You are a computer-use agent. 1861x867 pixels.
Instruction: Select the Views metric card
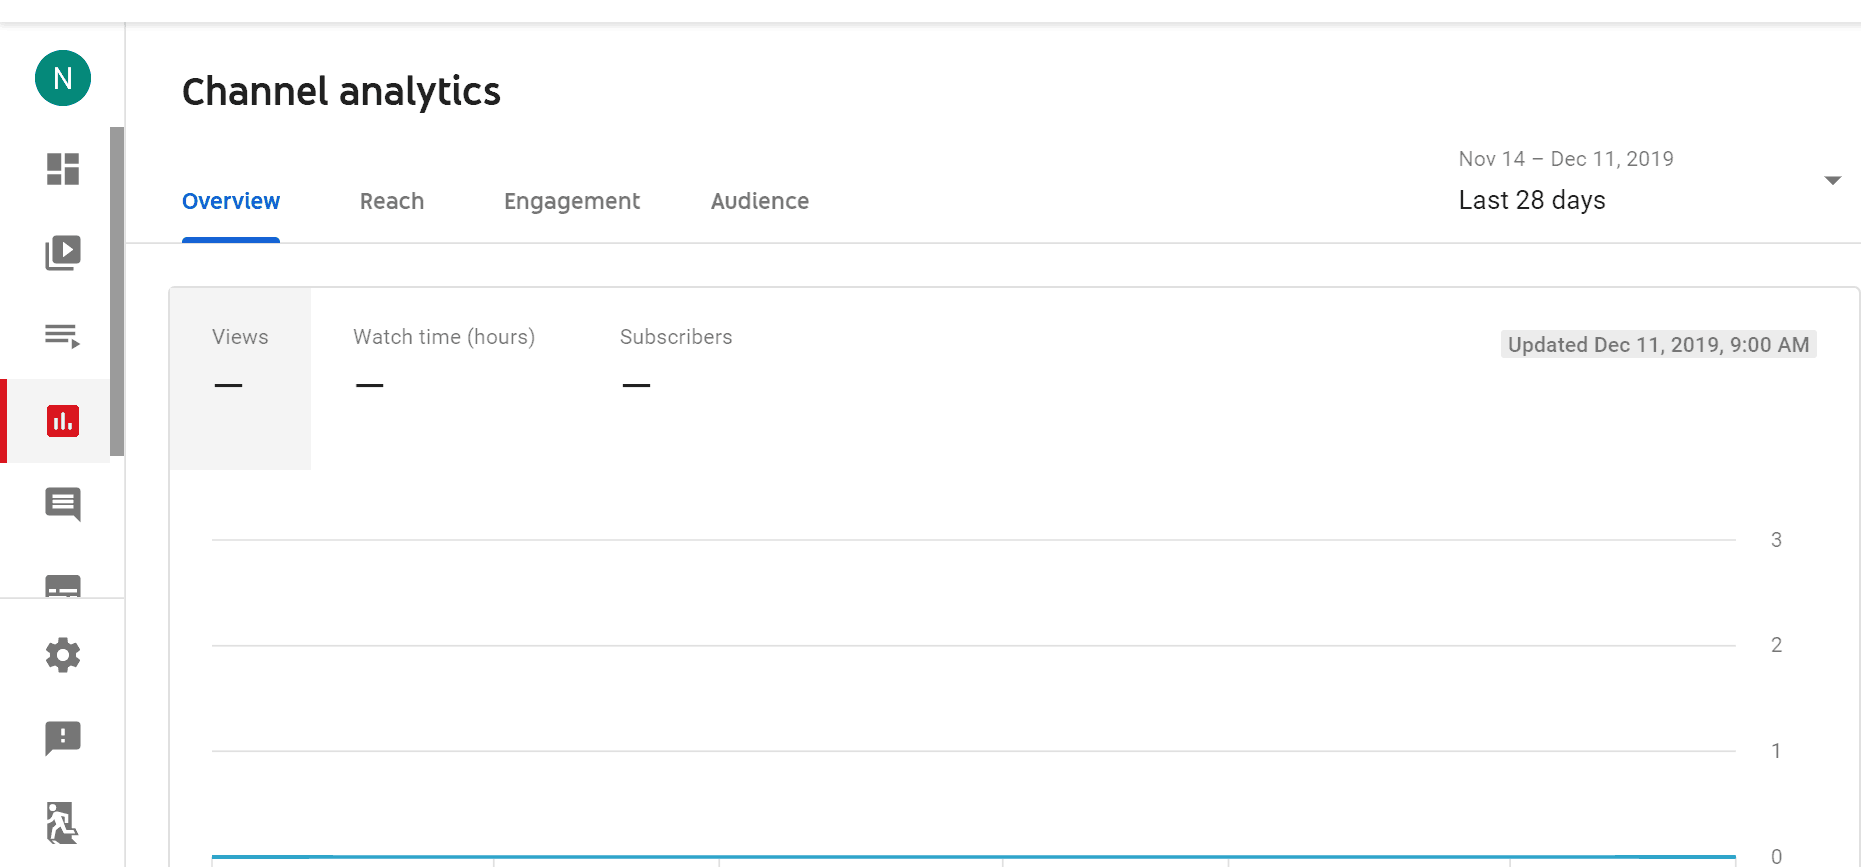(x=240, y=377)
